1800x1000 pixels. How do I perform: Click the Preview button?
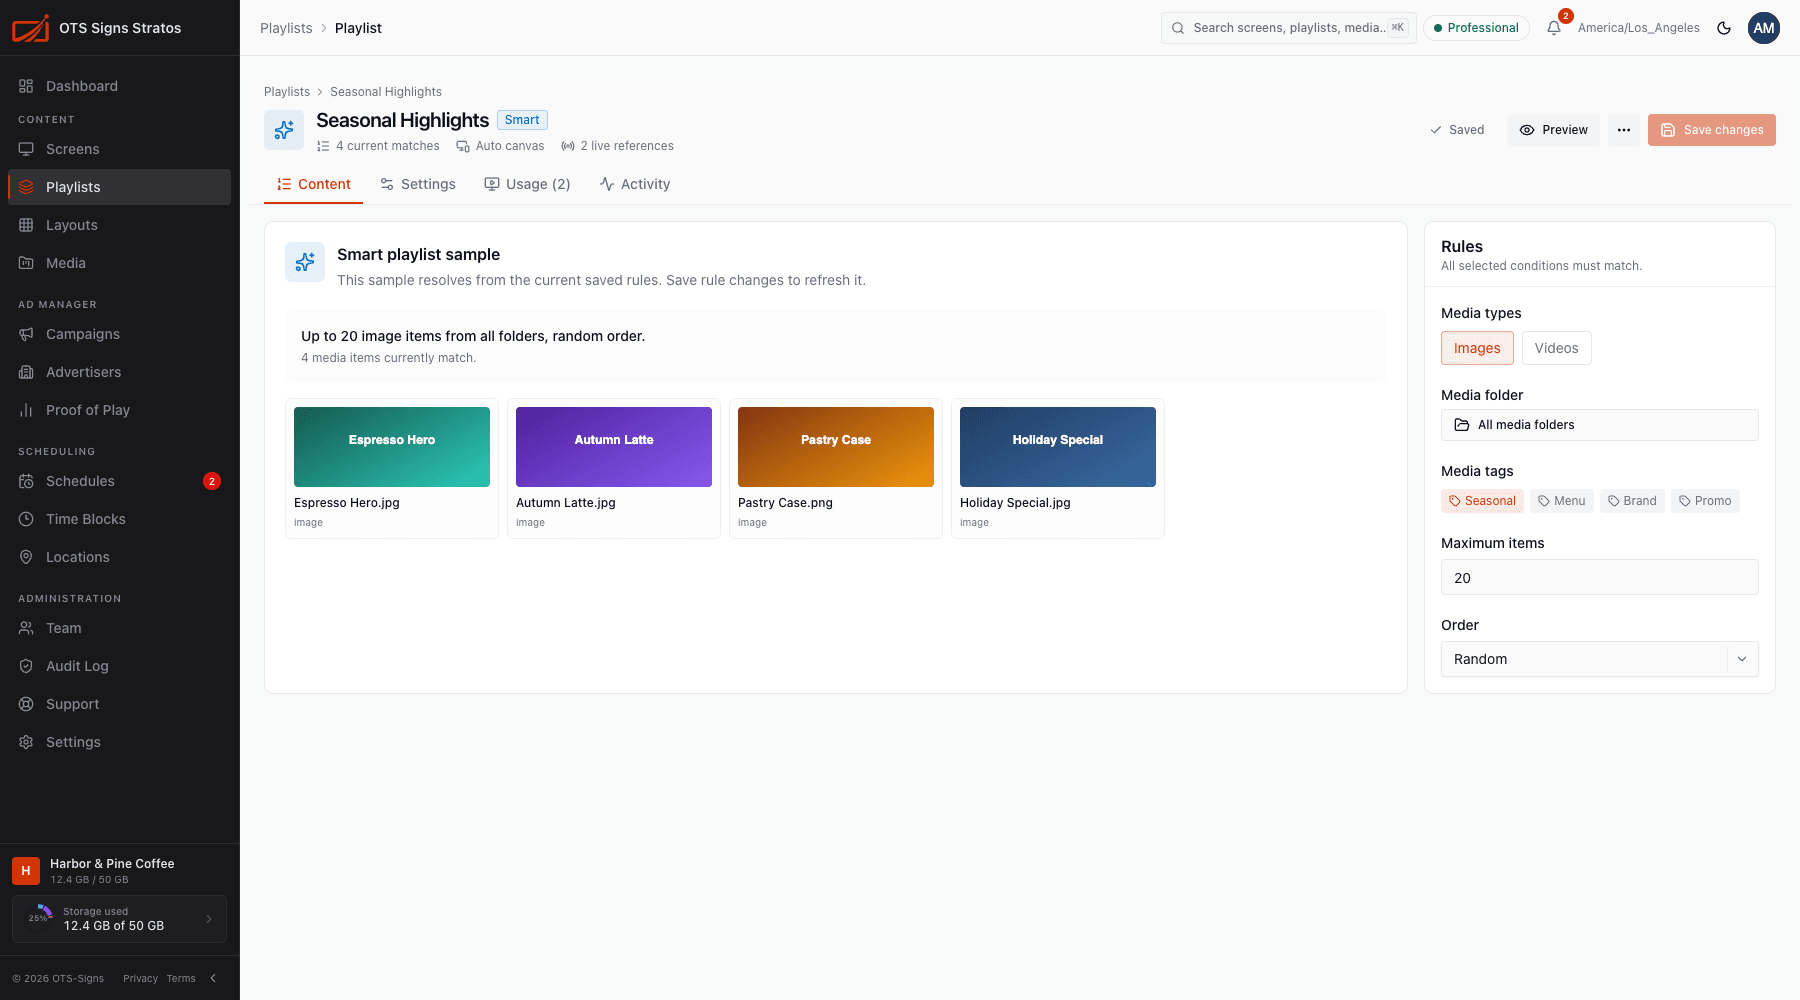point(1554,130)
